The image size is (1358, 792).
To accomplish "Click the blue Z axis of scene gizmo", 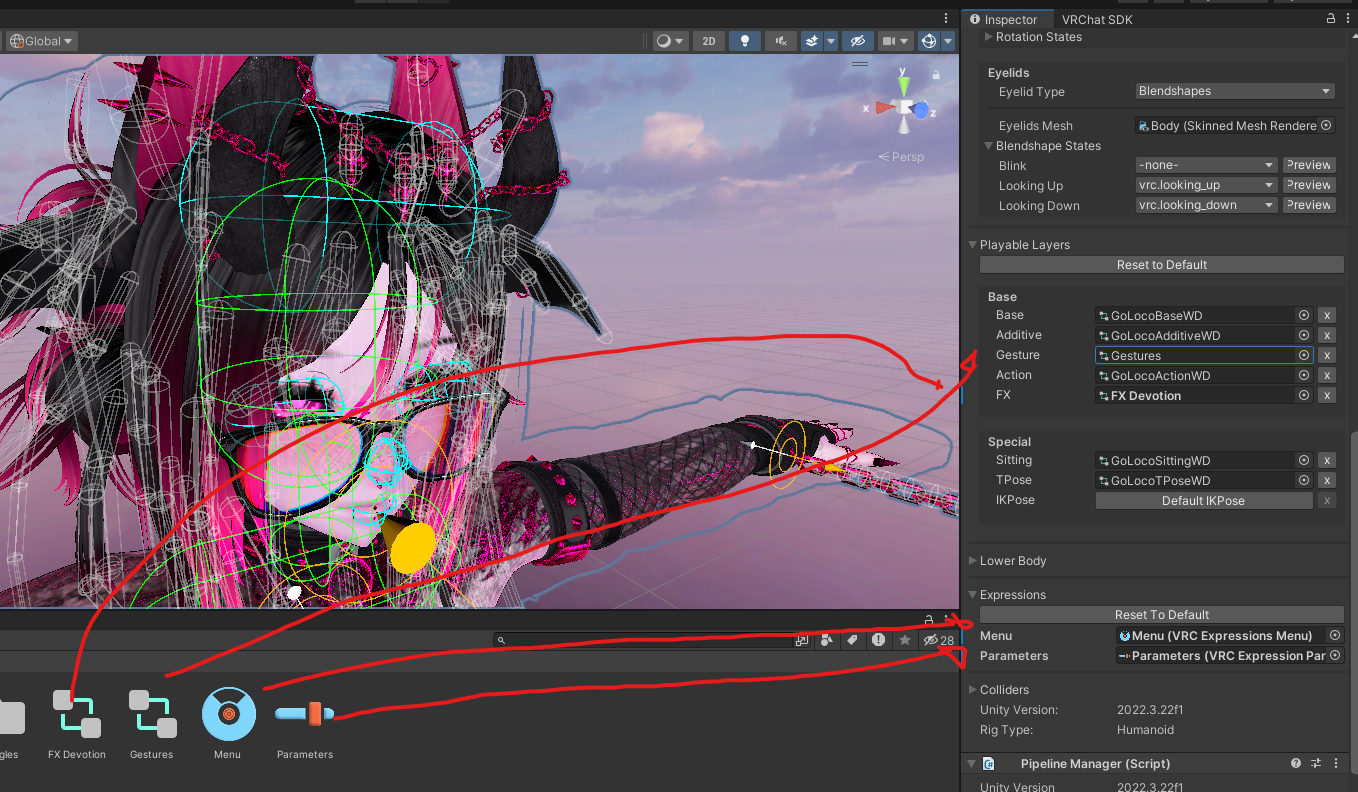I will tap(922, 110).
